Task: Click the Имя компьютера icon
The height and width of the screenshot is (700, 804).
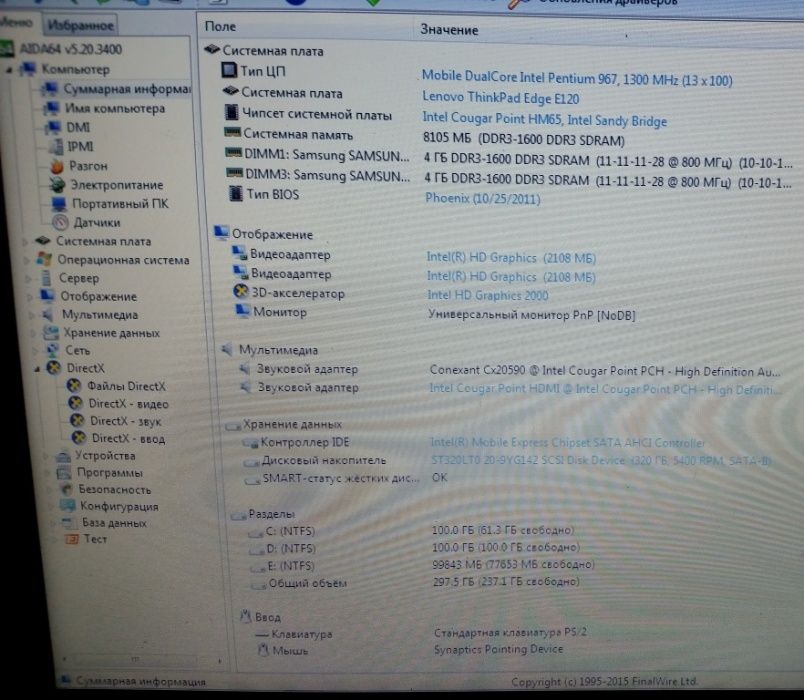Action: 52,108
